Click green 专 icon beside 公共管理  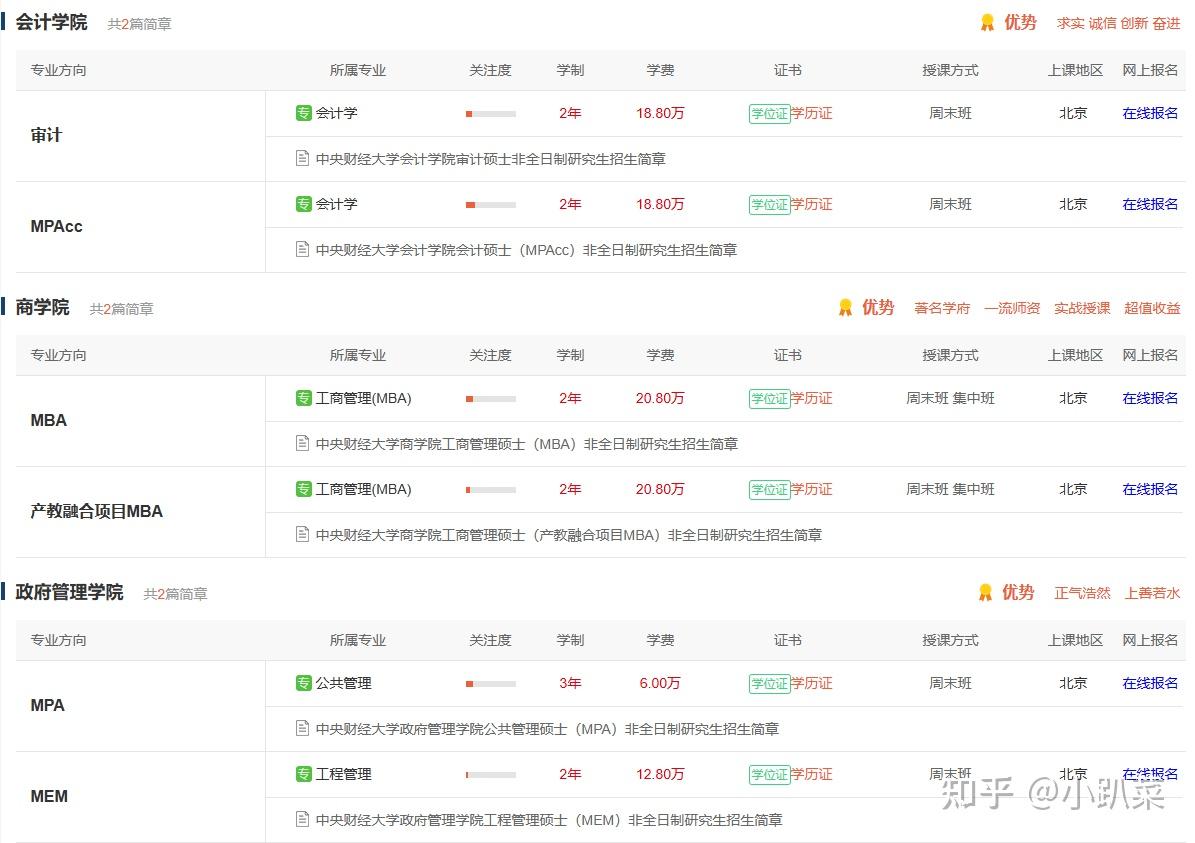tap(303, 683)
